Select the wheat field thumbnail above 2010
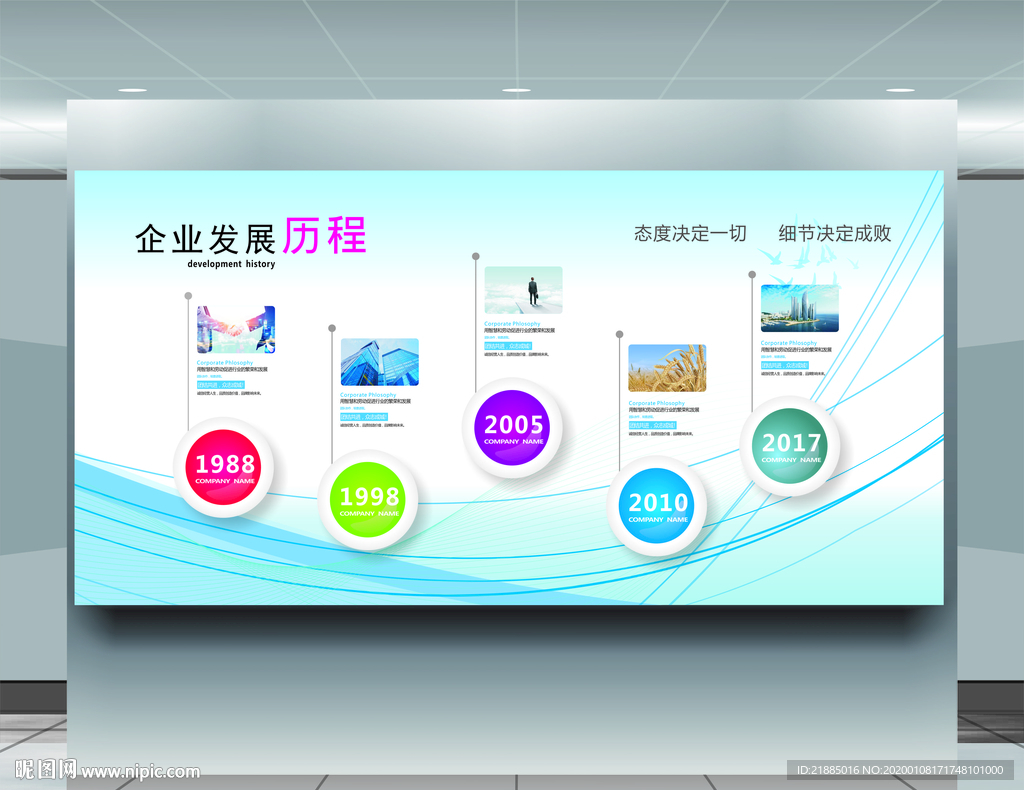This screenshot has width=1024, height=790. pos(667,368)
